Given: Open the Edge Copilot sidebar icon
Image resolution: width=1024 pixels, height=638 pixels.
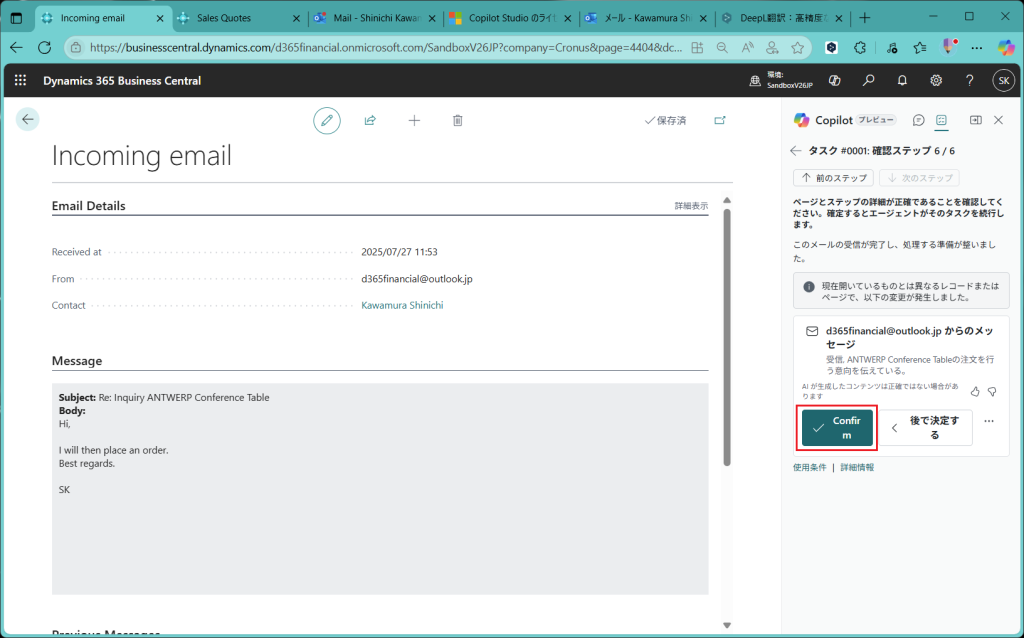Looking at the screenshot, I should coord(1006,48).
